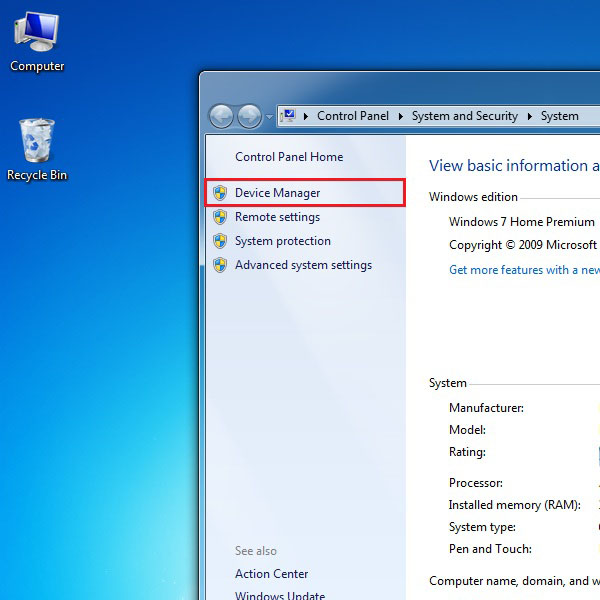Select the Recycle Bin desktop icon
The image size is (600, 600).
click(37, 150)
